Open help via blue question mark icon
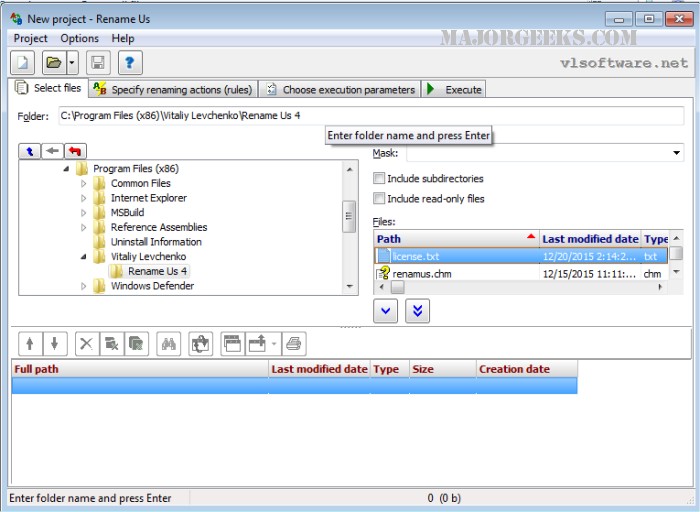The image size is (700, 512). (130, 63)
